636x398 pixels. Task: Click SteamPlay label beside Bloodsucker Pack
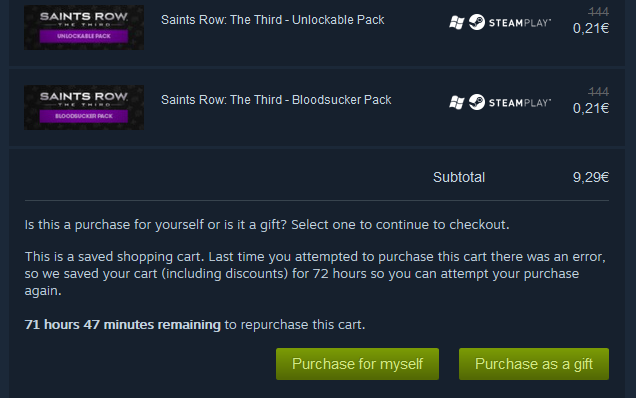[520, 103]
